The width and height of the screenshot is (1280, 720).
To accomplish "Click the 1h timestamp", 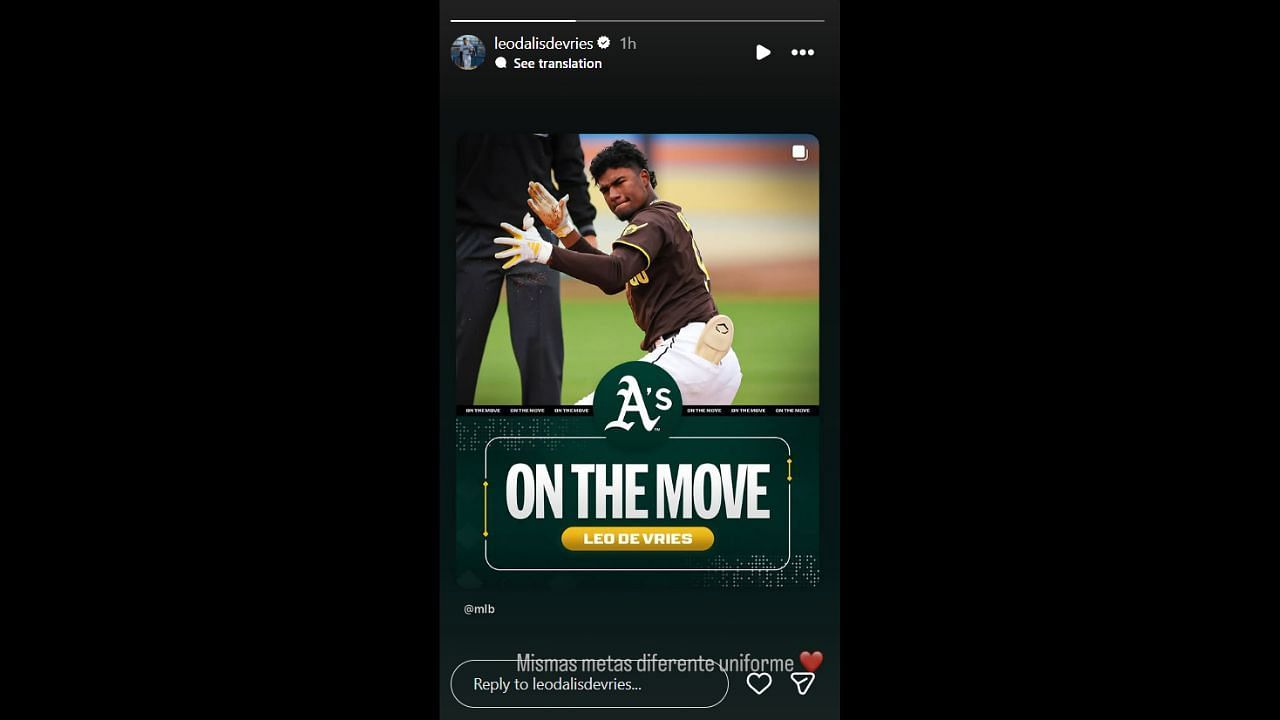I will [x=628, y=43].
